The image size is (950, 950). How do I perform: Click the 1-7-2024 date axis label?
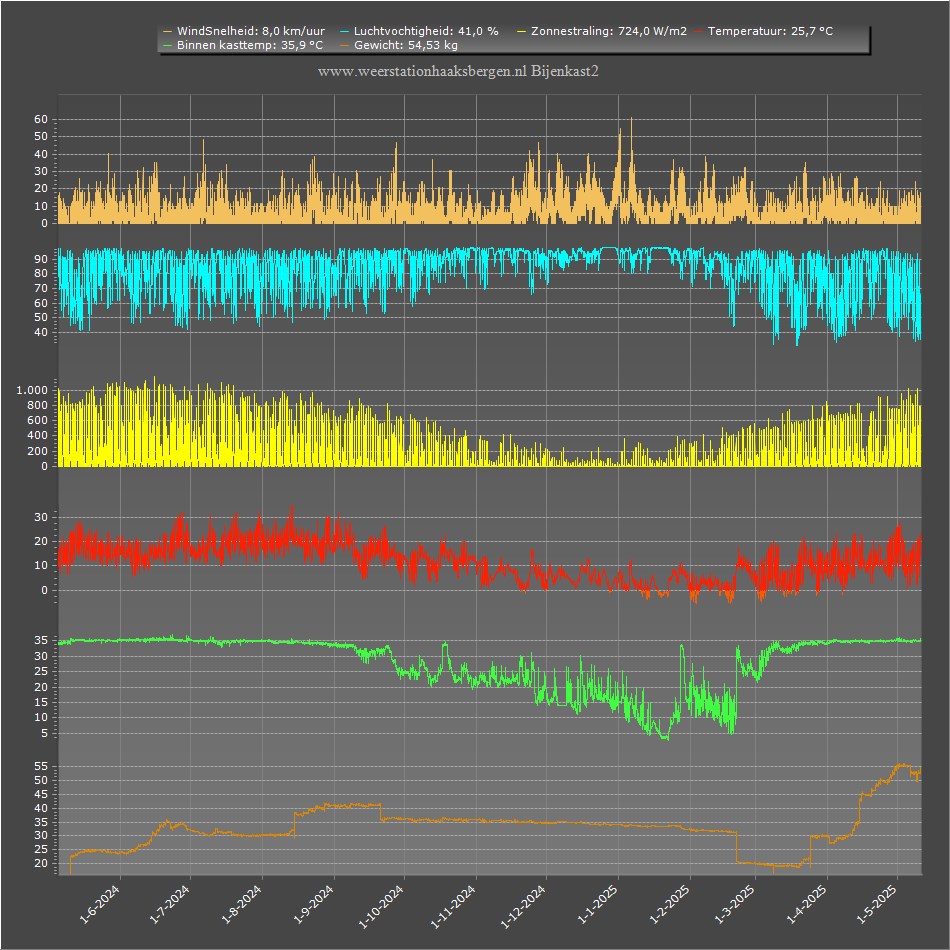click(171, 903)
